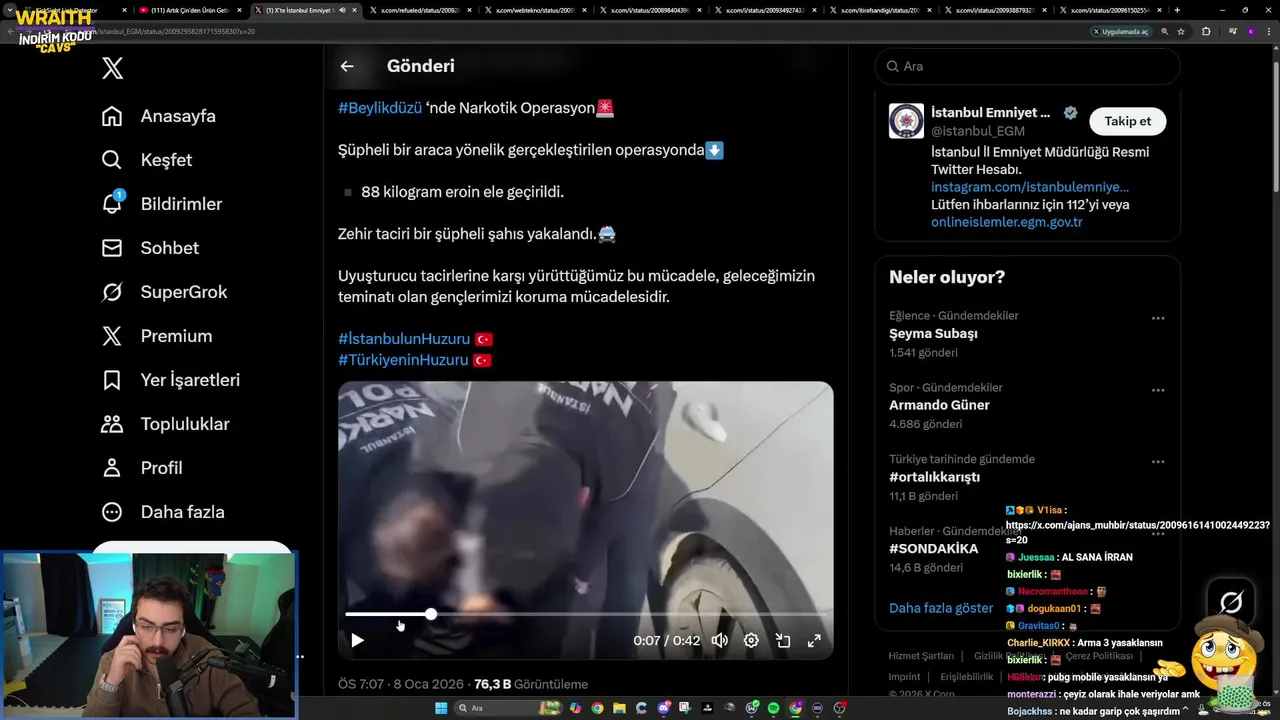Click the 76,3 B Görüntüleme count
This screenshot has height=720, width=1280.
tap(531, 685)
